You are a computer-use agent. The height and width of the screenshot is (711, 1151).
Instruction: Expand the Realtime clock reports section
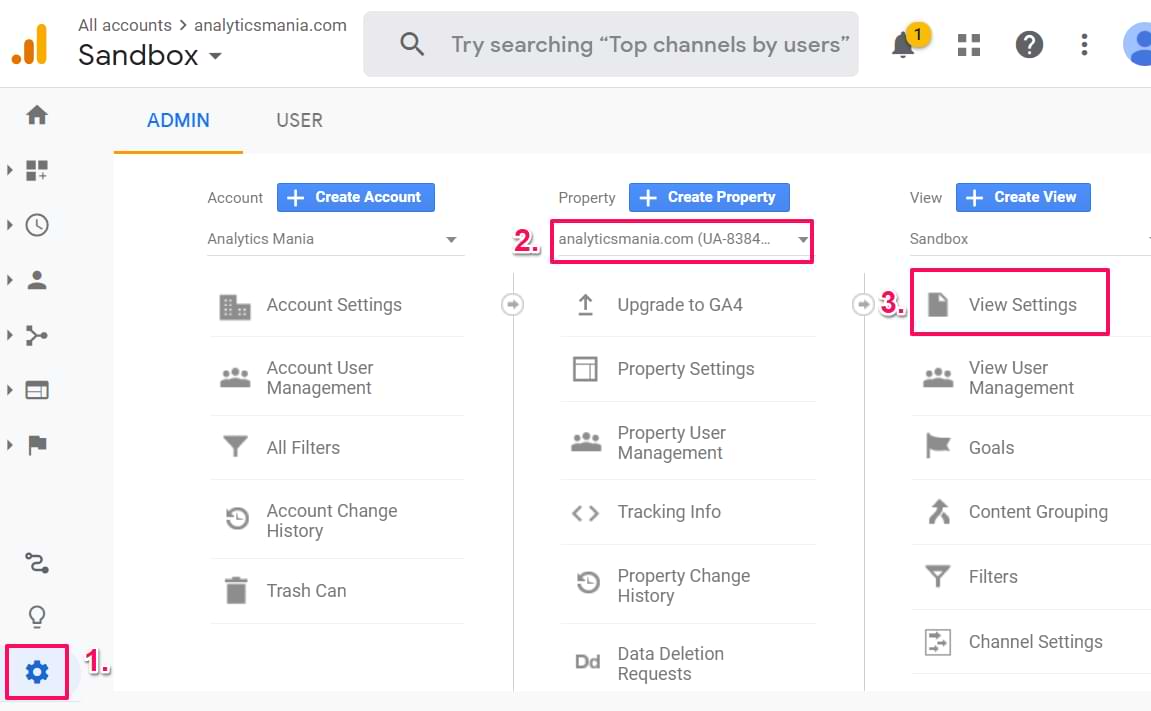pos(37,225)
